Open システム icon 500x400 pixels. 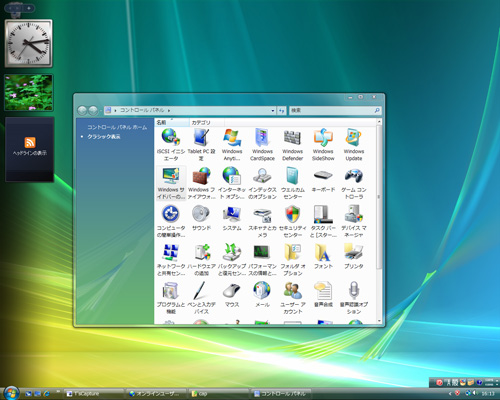[232, 218]
